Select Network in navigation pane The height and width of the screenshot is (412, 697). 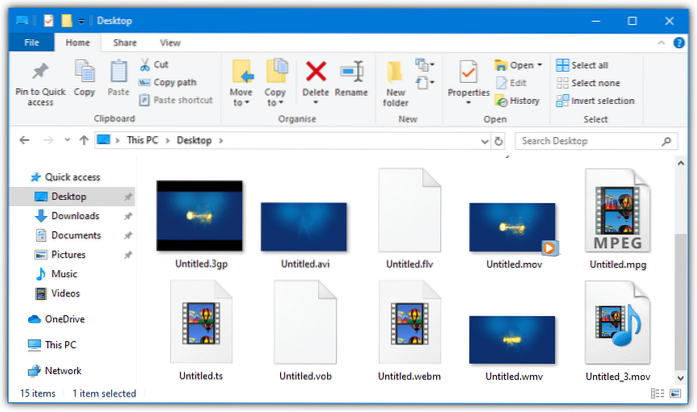tap(63, 371)
